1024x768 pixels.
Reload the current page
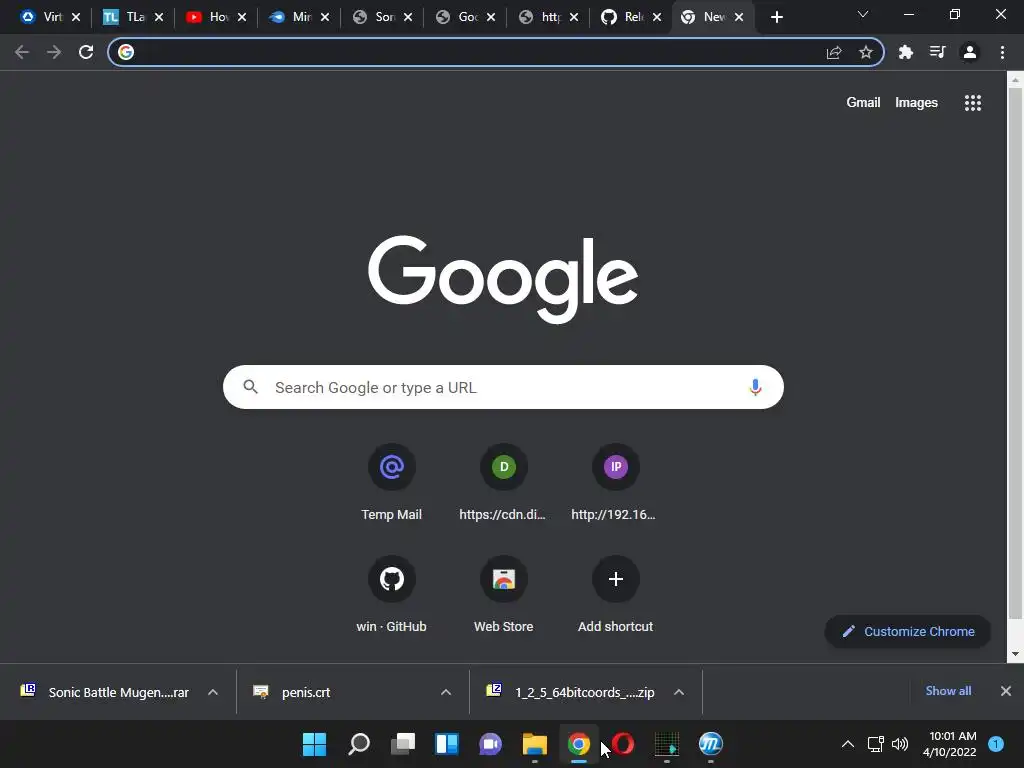[86, 52]
